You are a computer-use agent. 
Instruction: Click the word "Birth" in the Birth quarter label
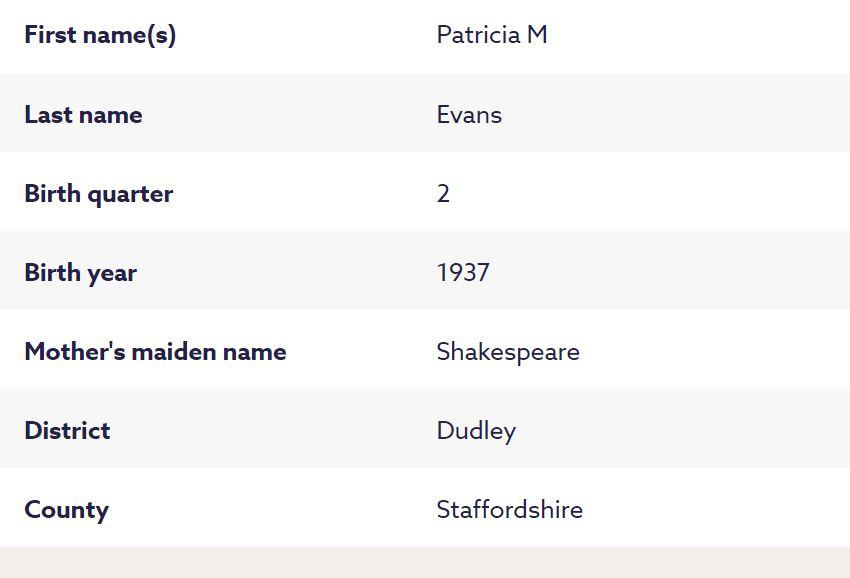click(x=53, y=194)
